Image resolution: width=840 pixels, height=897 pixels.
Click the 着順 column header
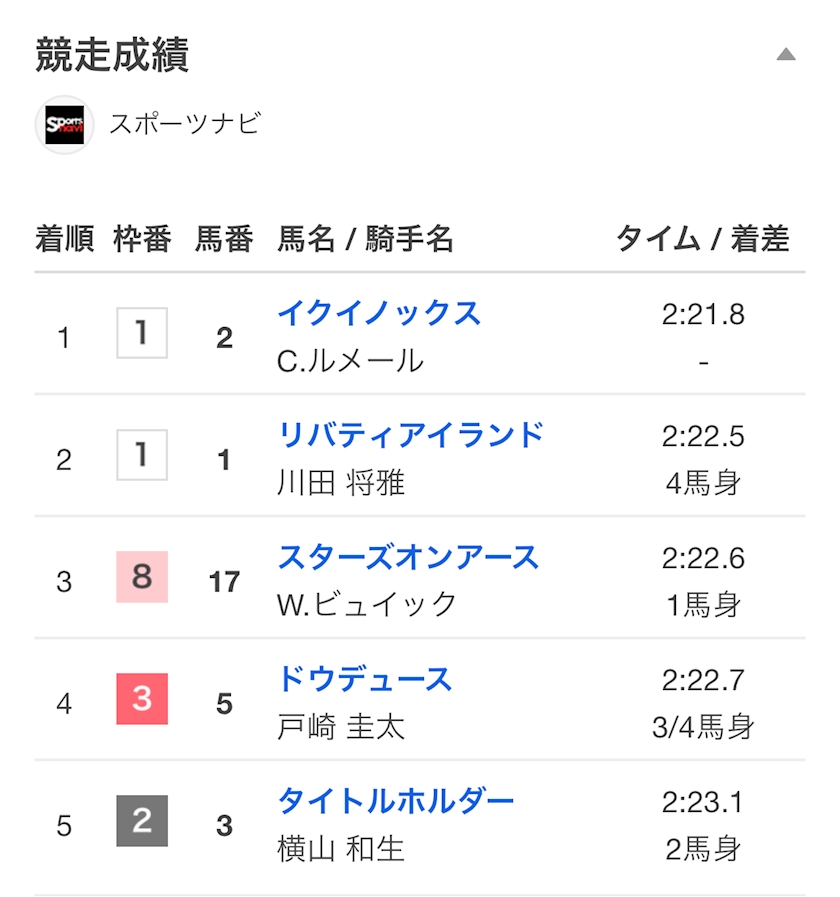click(65, 239)
